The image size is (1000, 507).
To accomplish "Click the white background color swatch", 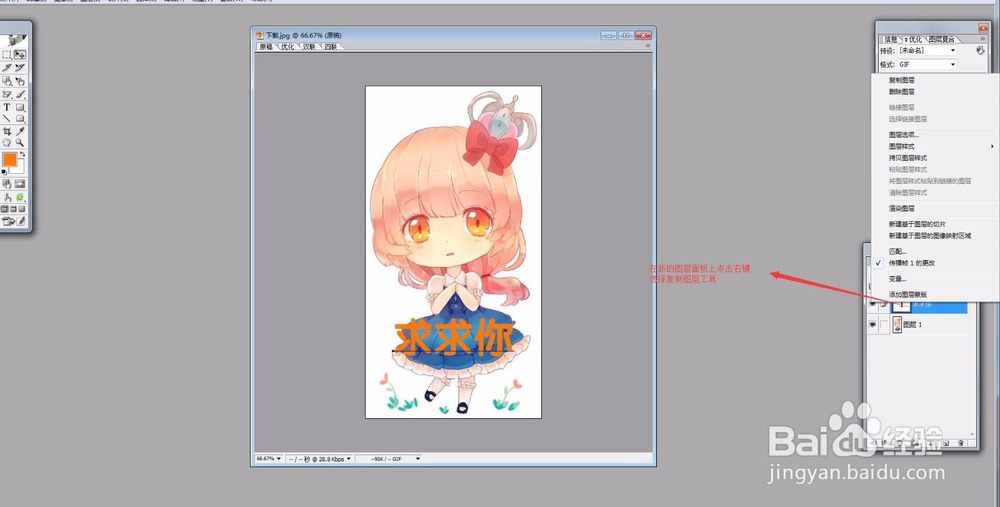I will click(x=19, y=168).
